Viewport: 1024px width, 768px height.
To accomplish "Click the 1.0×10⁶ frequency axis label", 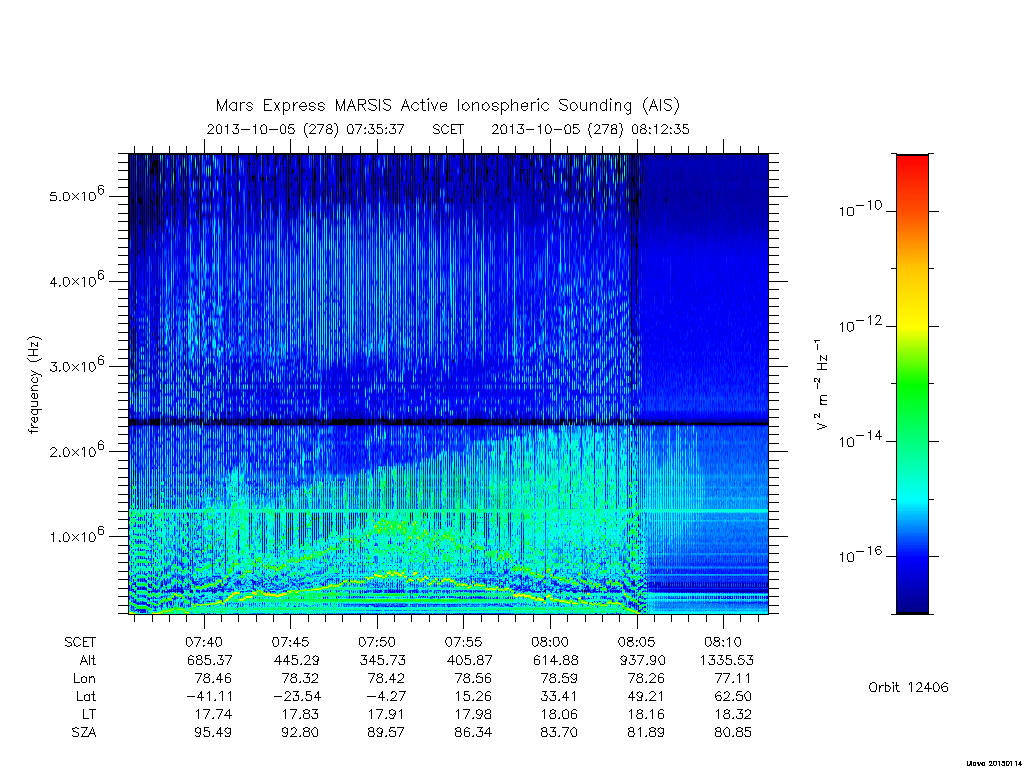I will [x=76, y=535].
